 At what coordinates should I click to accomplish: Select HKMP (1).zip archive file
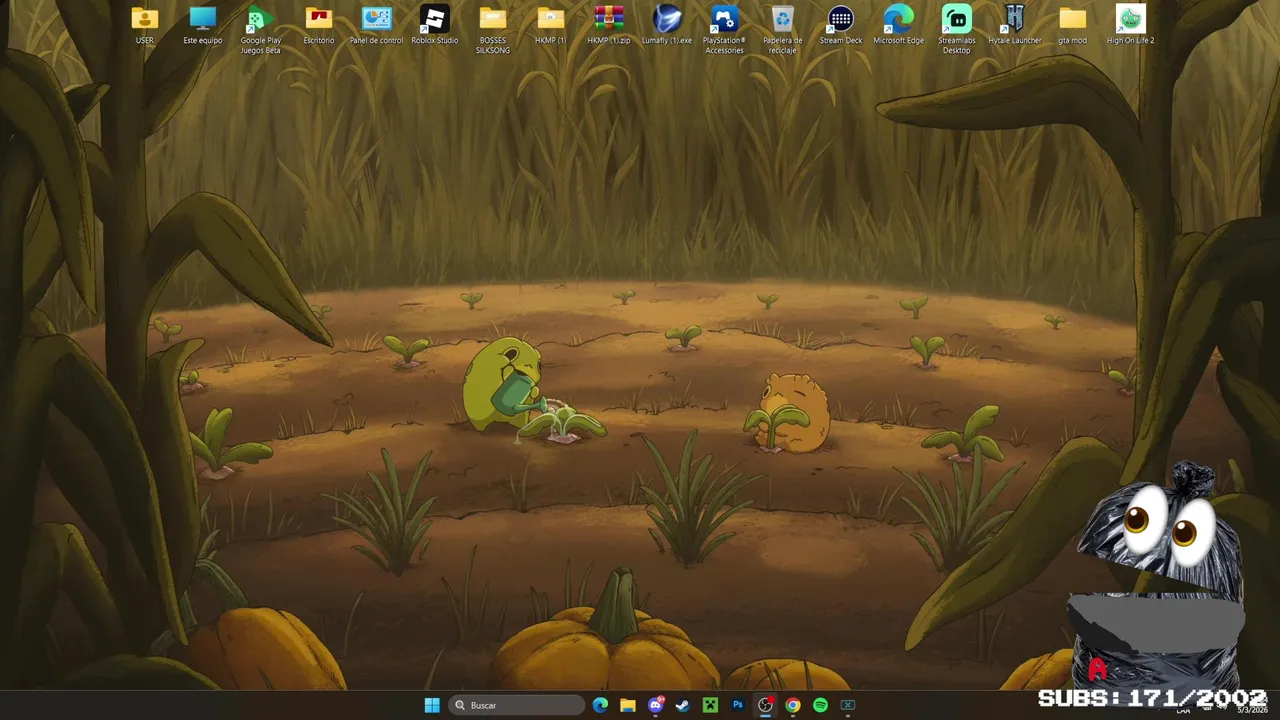pyautogui.click(x=608, y=26)
